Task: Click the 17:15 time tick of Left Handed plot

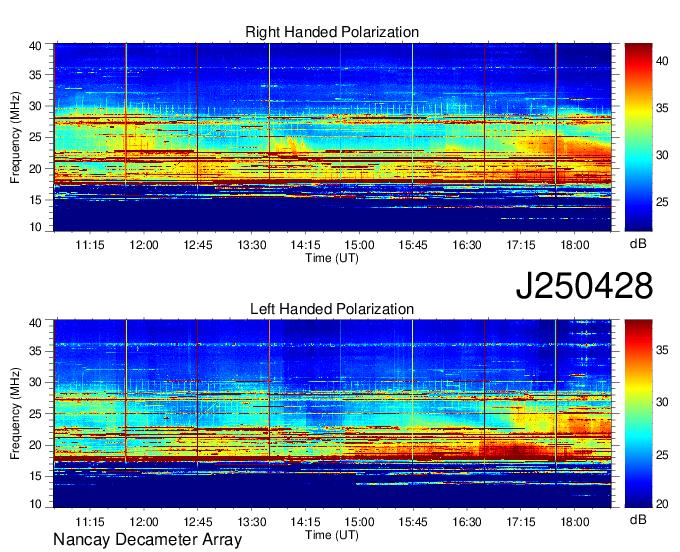Action: click(x=521, y=522)
